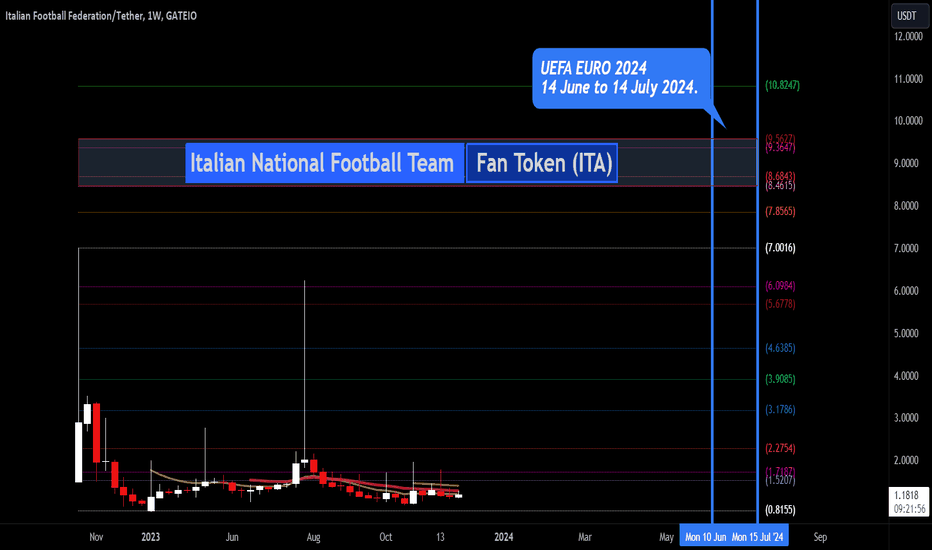Click 4.0000 on the price axis
The height and width of the screenshot is (550, 932).
click(908, 376)
